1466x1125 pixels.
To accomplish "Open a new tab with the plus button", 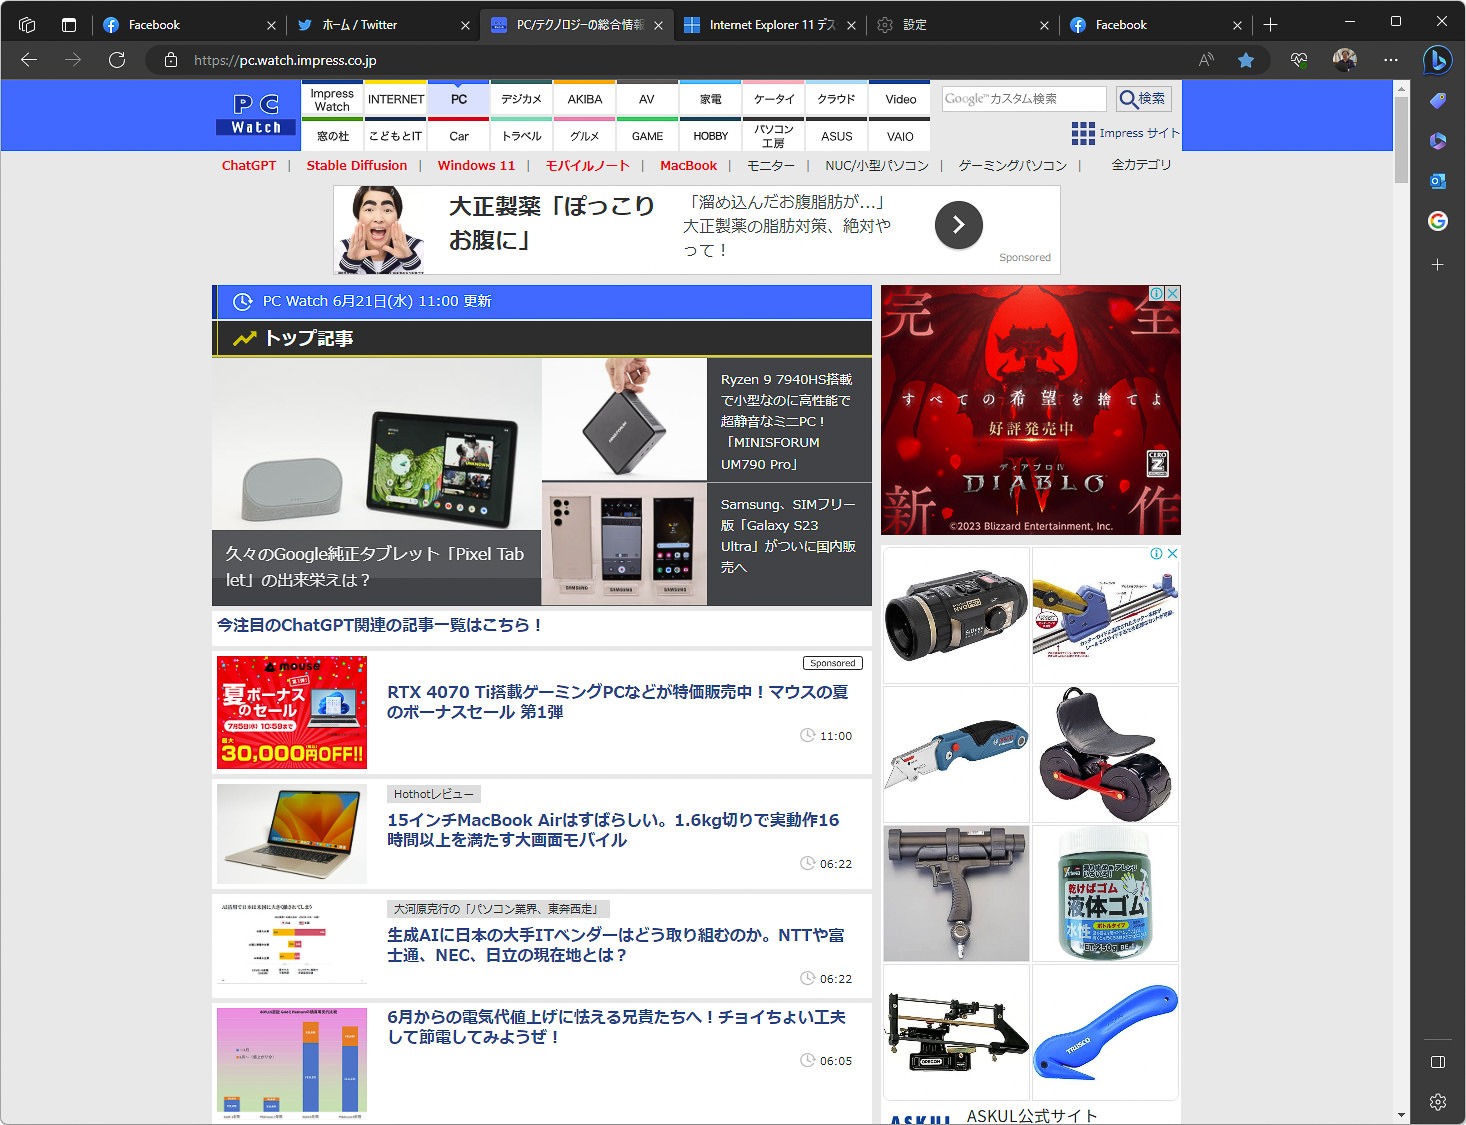I will click(1271, 25).
